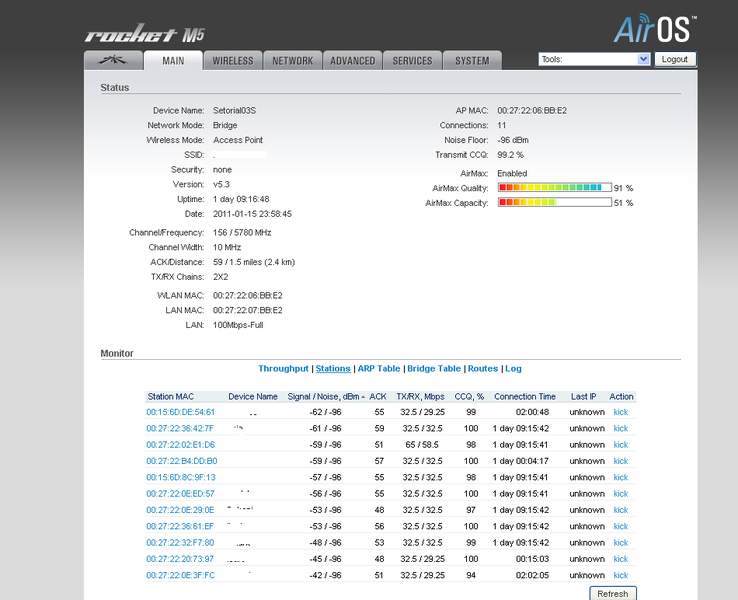Click the Rocket M5 logo
738x600 pixels.
click(x=145, y=34)
